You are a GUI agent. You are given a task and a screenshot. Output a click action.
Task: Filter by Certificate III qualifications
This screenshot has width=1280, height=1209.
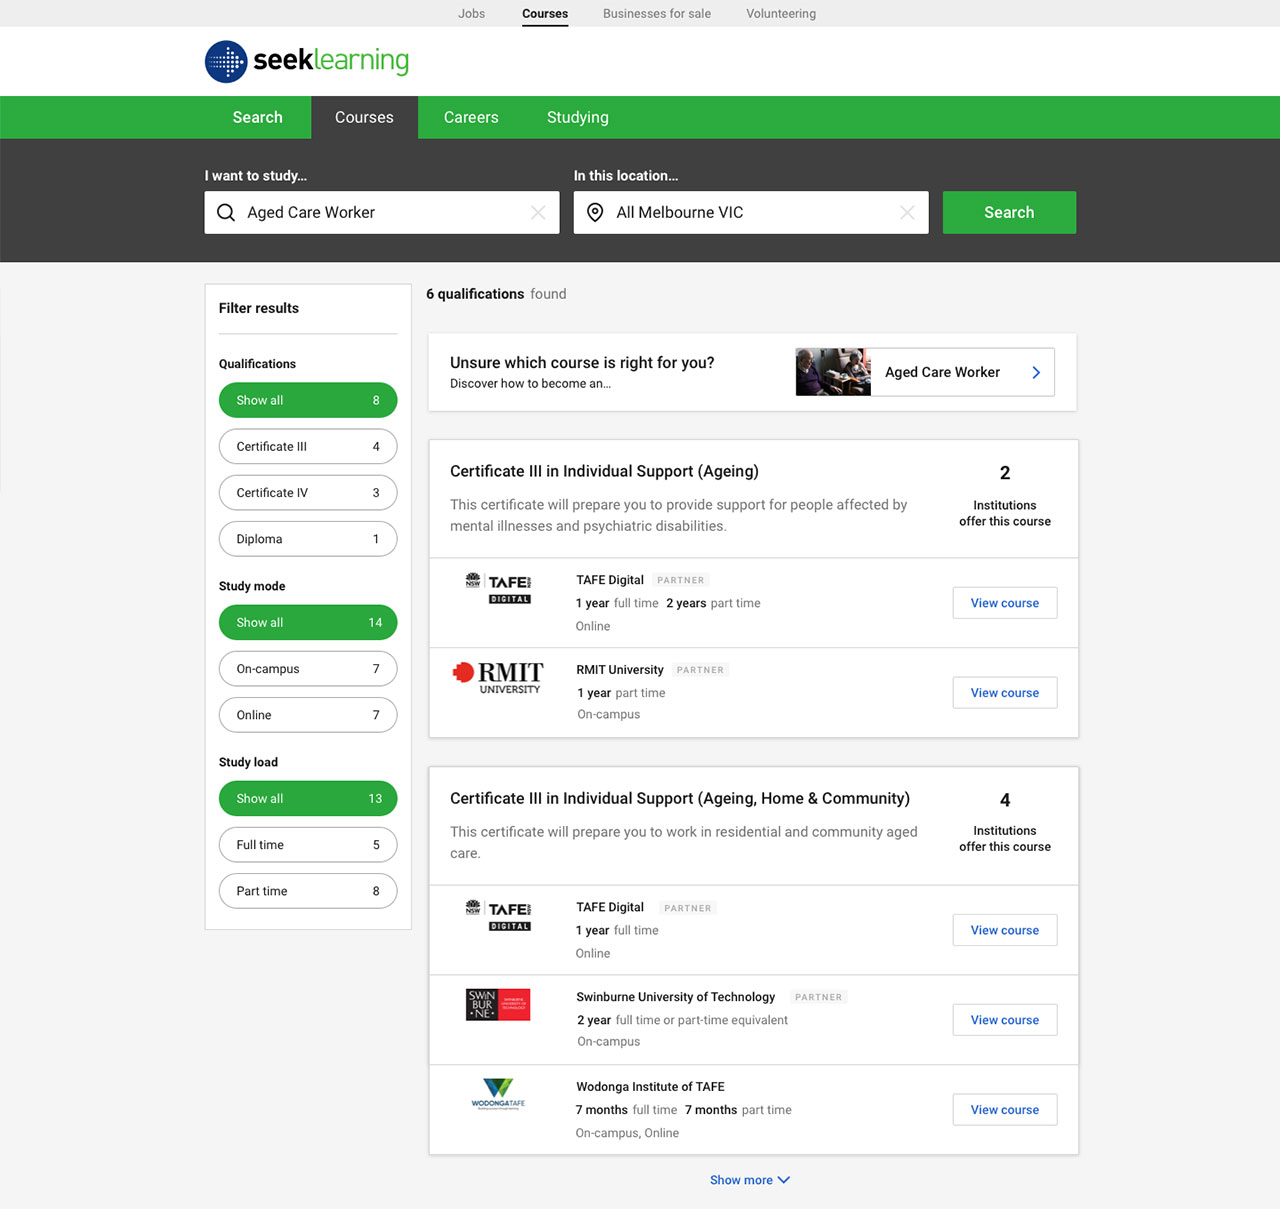pyautogui.click(x=308, y=446)
